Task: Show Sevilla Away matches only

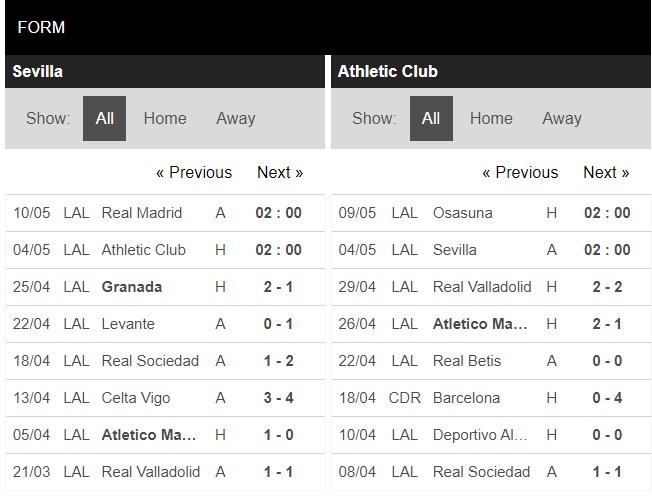Action: click(235, 118)
